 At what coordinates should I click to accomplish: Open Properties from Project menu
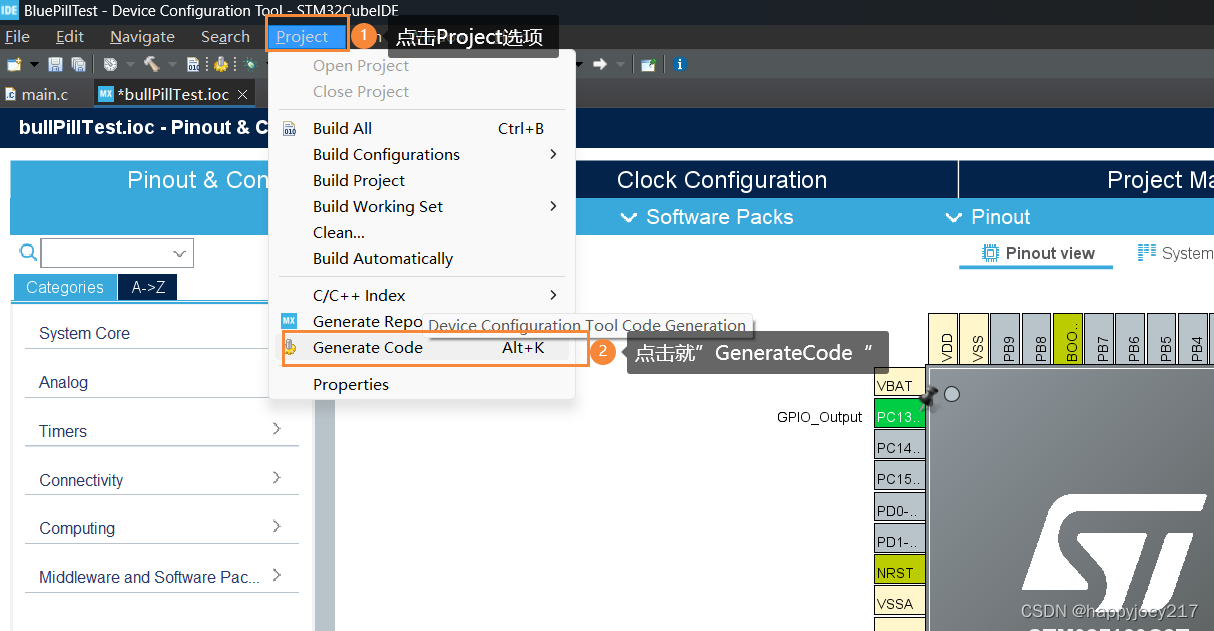pos(422,384)
